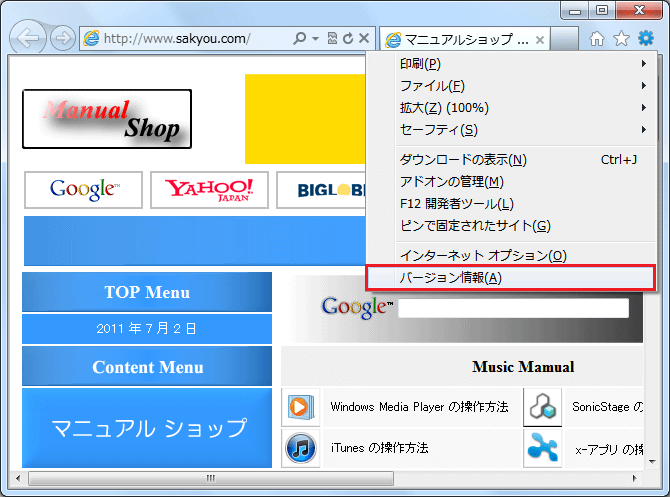This screenshot has width=670, height=497.
Task: Click the Windows Media Player icon
Action: click(299, 407)
